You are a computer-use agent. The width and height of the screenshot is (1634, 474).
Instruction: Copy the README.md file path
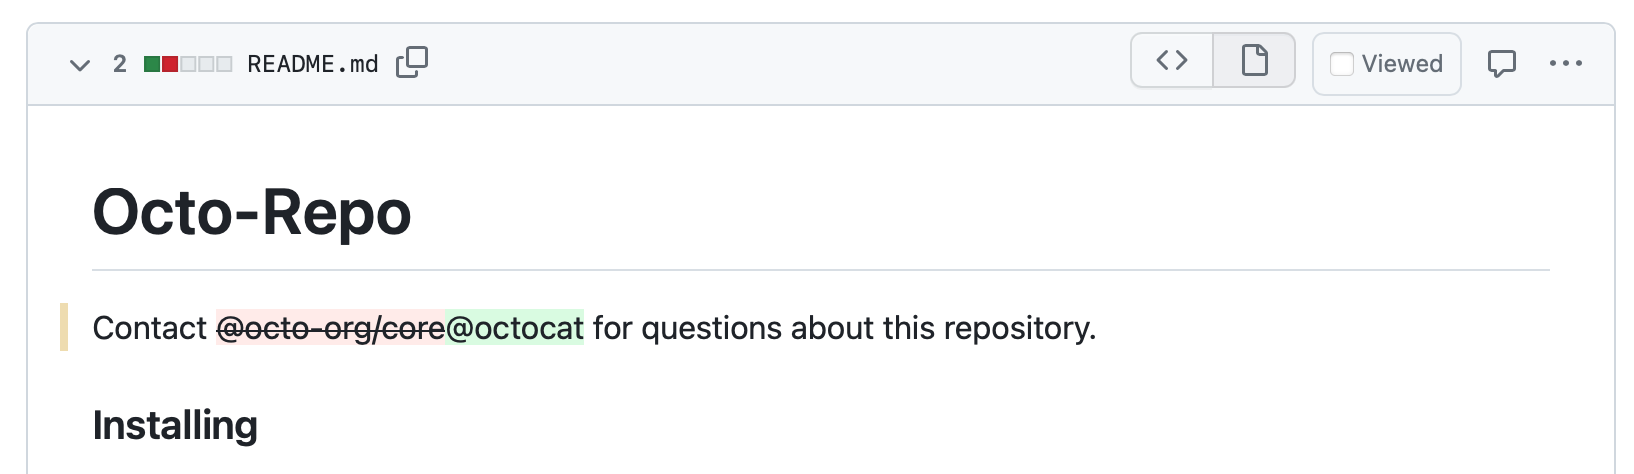tap(412, 63)
